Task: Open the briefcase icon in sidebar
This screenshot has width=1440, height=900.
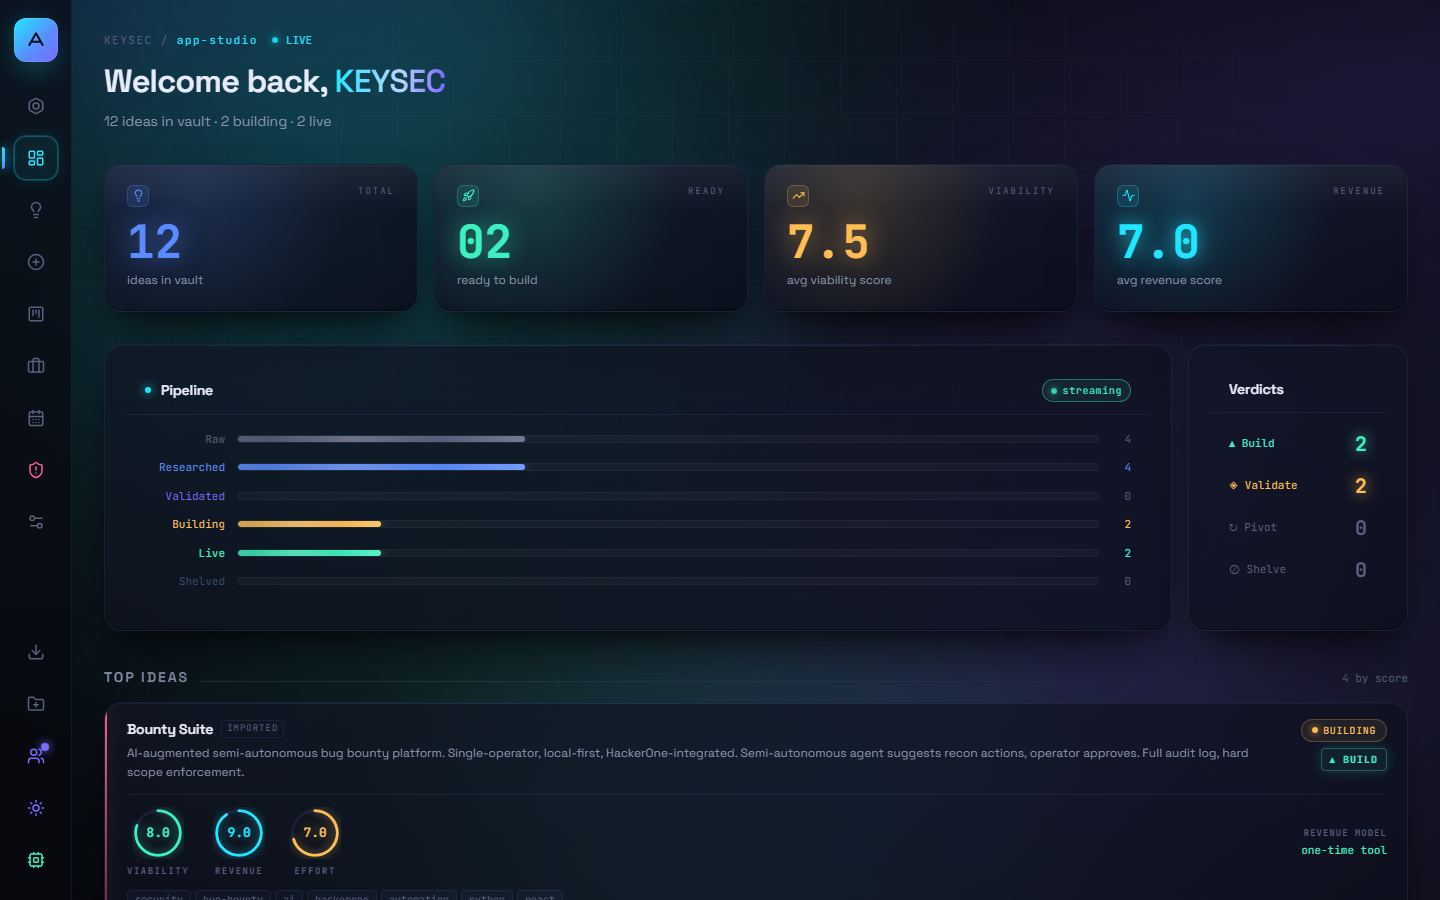Action: [x=36, y=366]
